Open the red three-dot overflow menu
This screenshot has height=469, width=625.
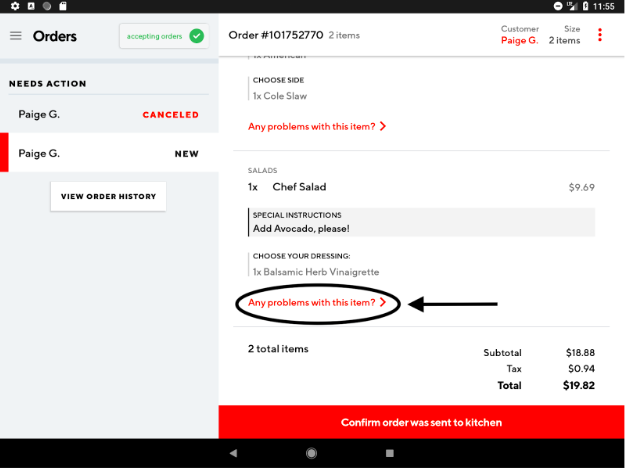click(x=600, y=35)
